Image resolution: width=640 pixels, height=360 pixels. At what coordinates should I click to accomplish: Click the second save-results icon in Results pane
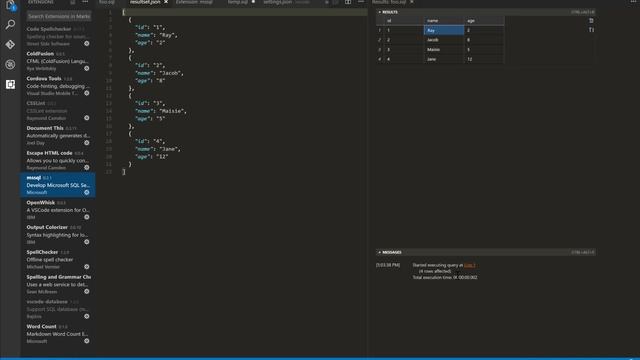tap(591, 30)
